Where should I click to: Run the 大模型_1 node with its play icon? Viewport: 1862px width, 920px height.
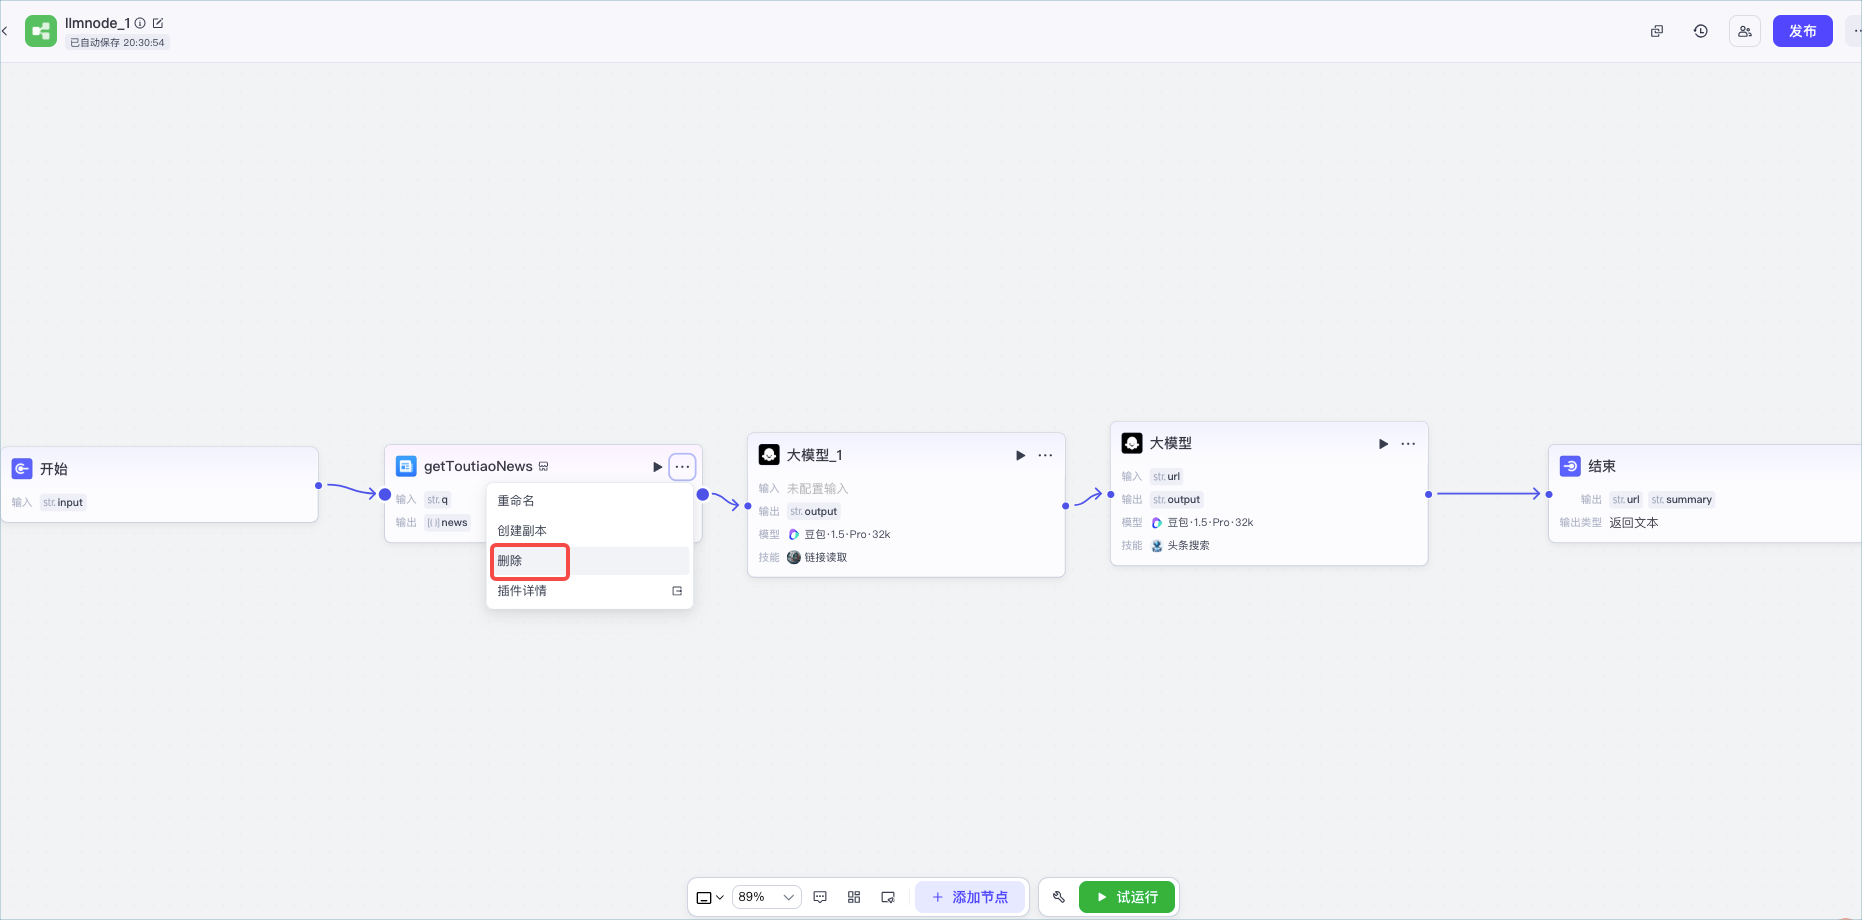(1020, 456)
